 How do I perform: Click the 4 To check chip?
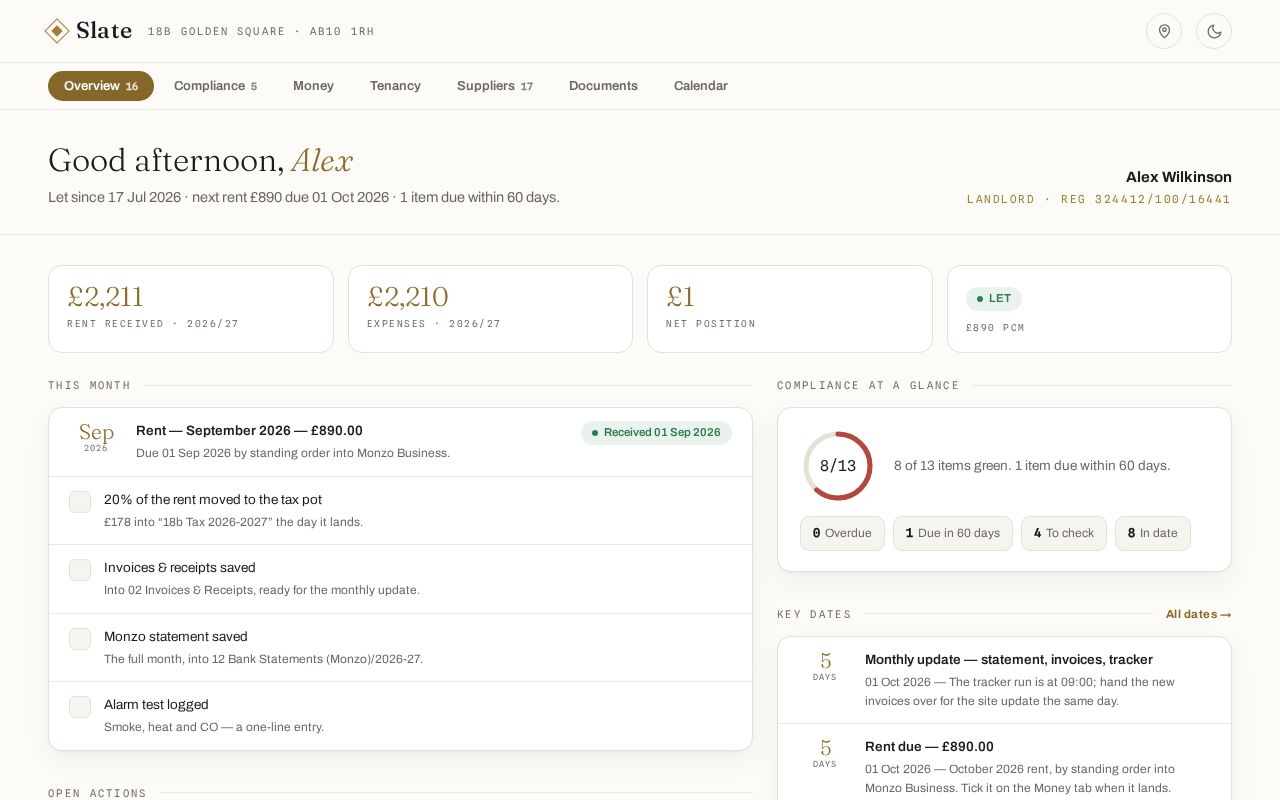[1064, 533]
